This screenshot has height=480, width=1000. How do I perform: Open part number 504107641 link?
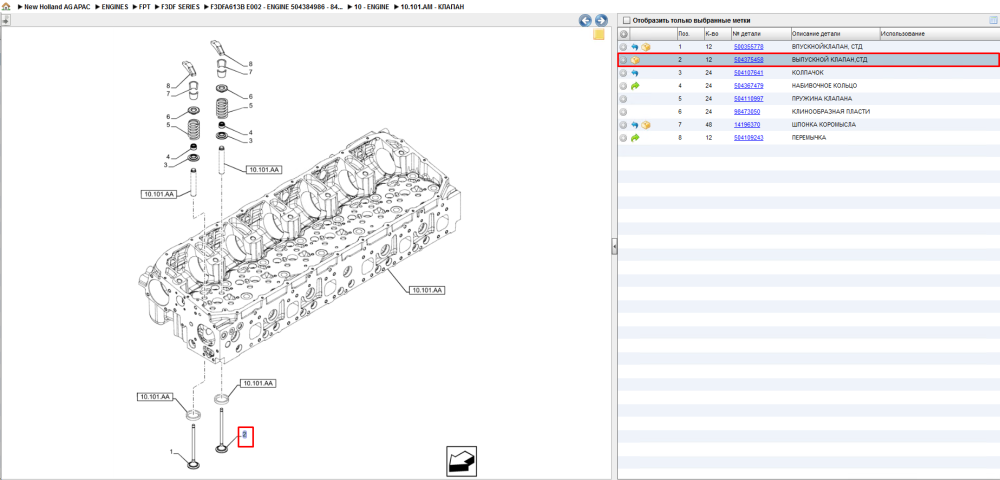pos(749,73)
